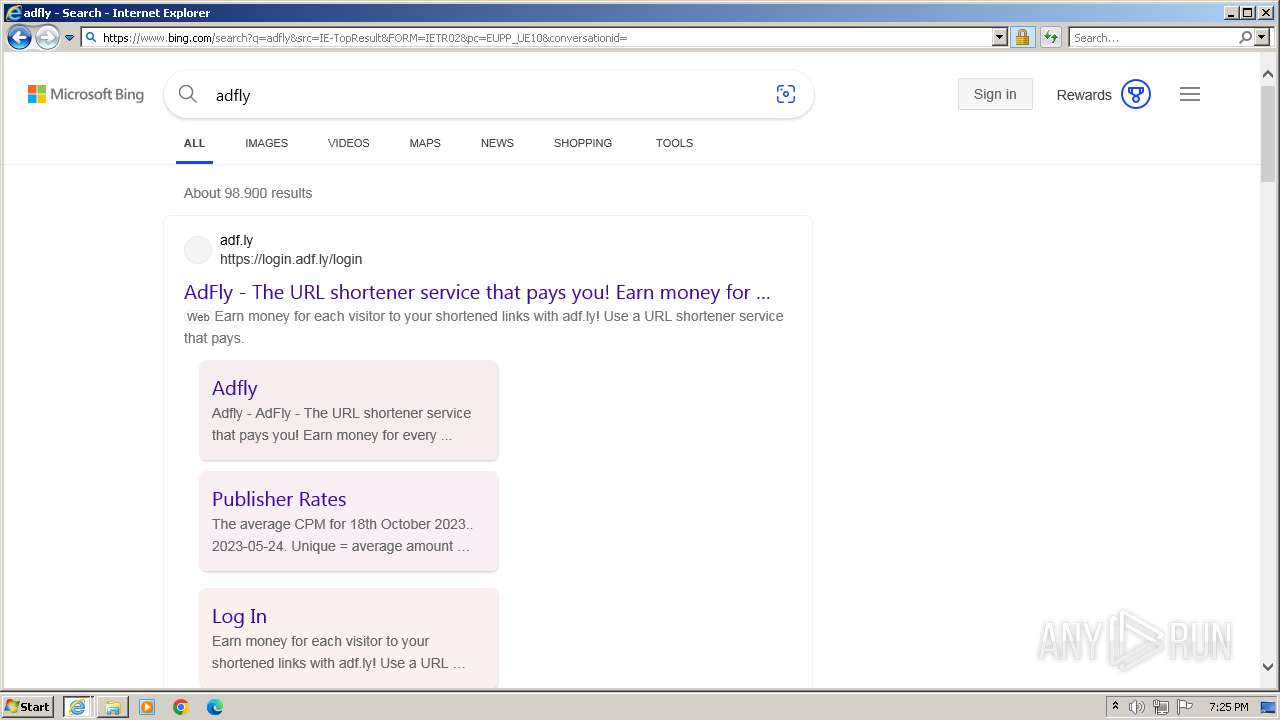
Task: Open the TOOLS search filter
Action: click(675, 143)
